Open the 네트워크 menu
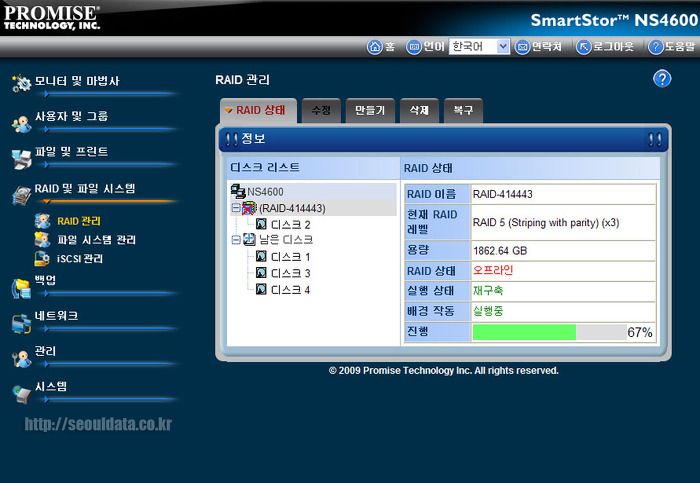Viewport: 700px width, 483px height. pos(57,316)
